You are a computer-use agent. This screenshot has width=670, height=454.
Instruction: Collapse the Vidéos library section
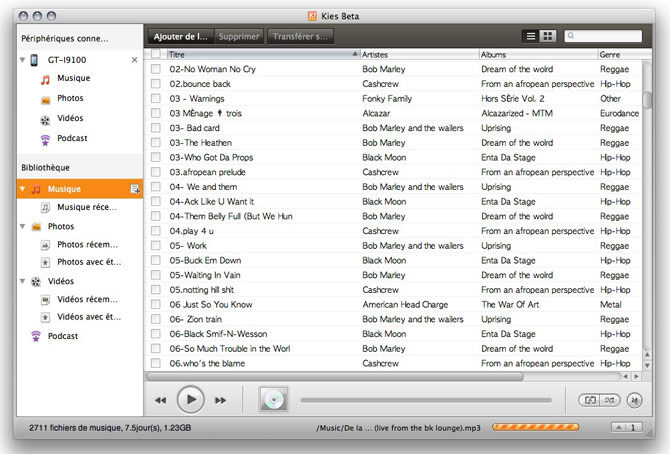(x=23, y=281)
